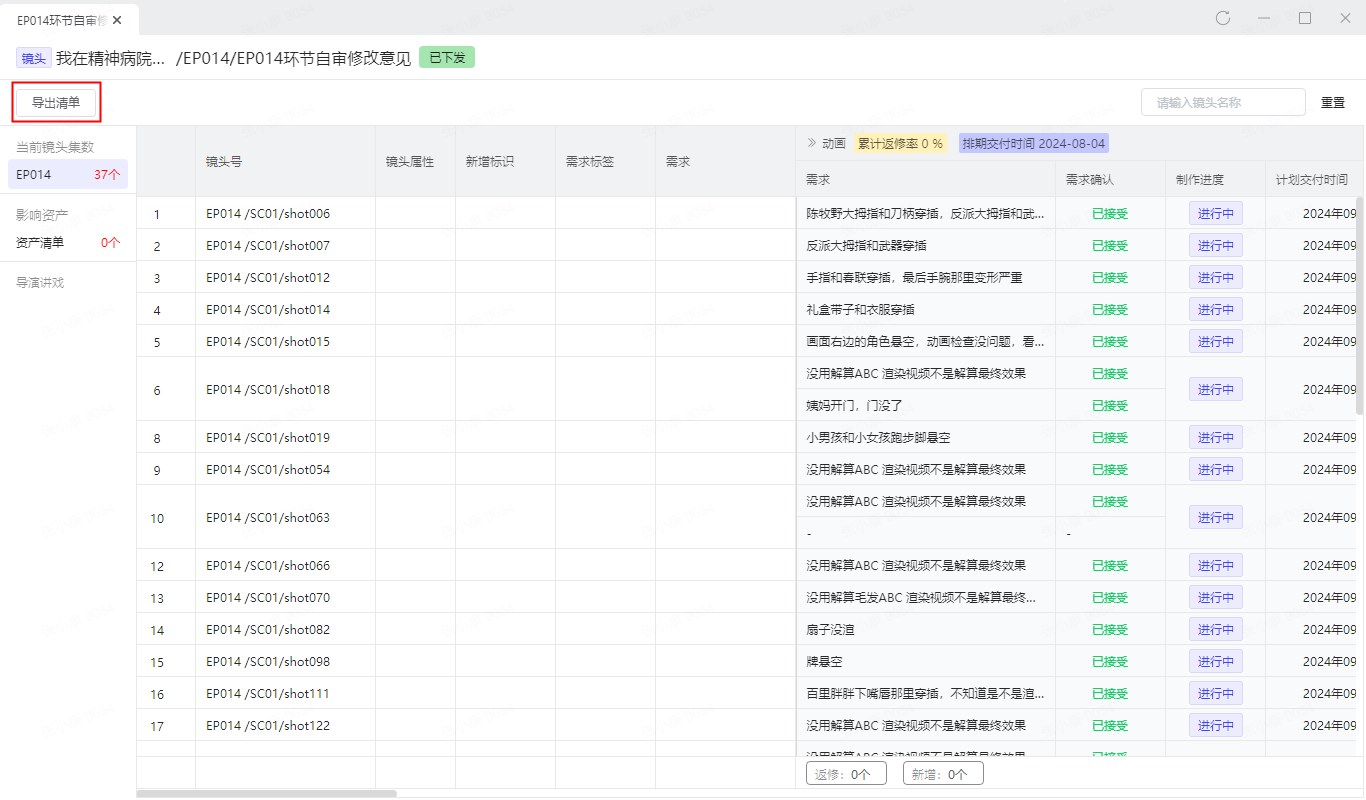Click the horizontal scrollbar at the bottom
The width and height of the screenshot is (1366, 800).
tap(267, 794)
